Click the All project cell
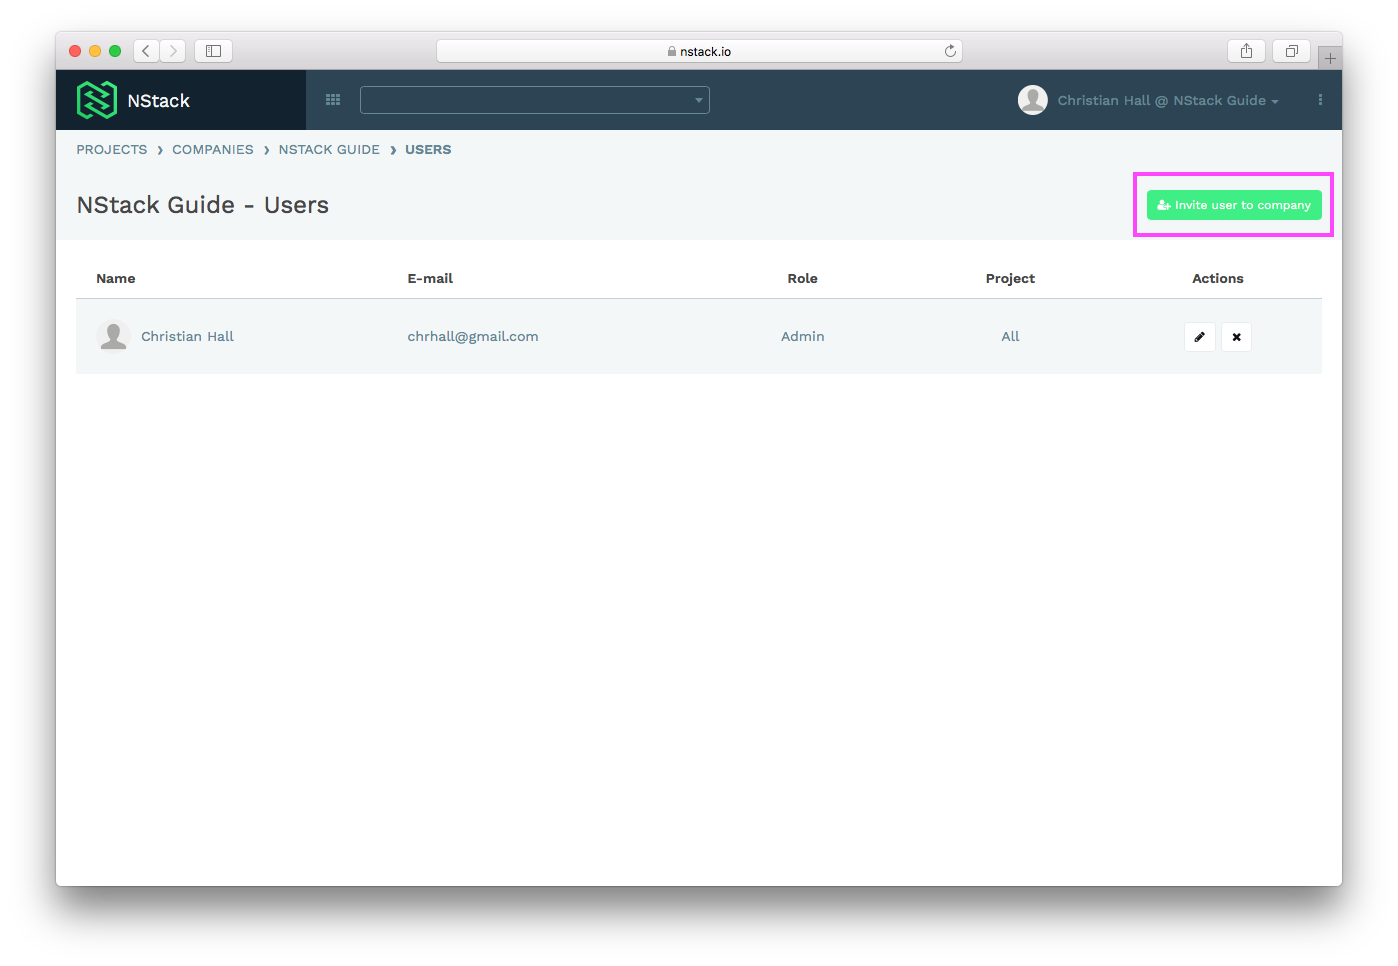This screenshot has width=1398, height=966. tap(1010, 337)
